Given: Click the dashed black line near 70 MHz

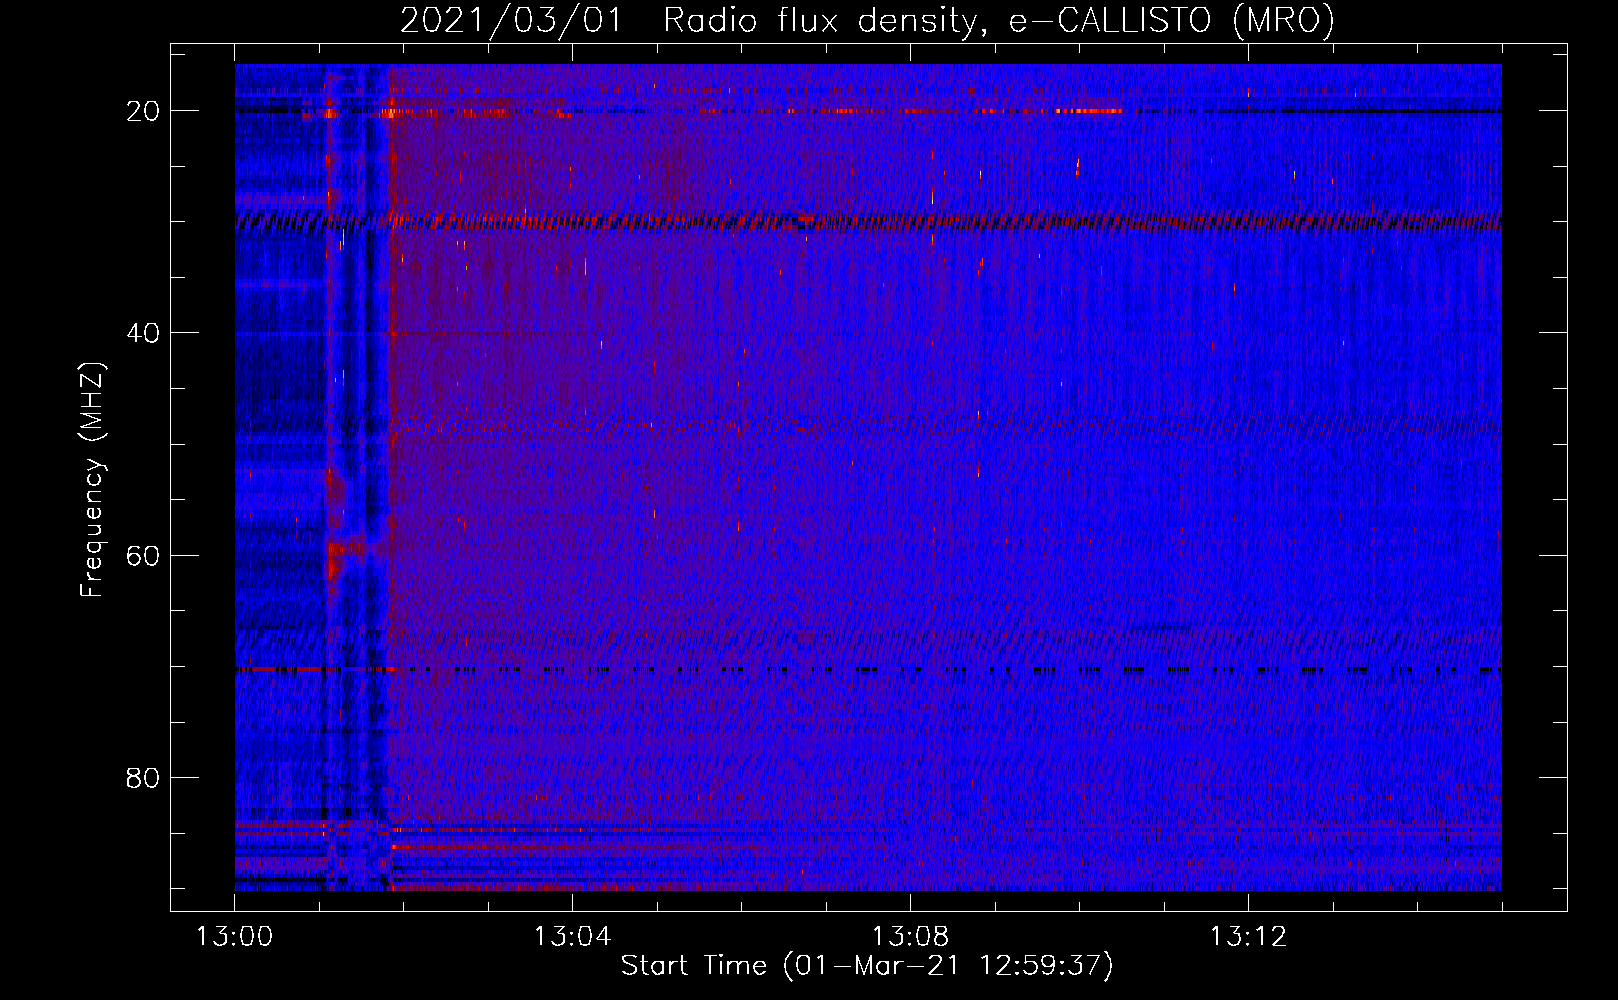Looking at the screenshot, I should (x=868, y=669).
